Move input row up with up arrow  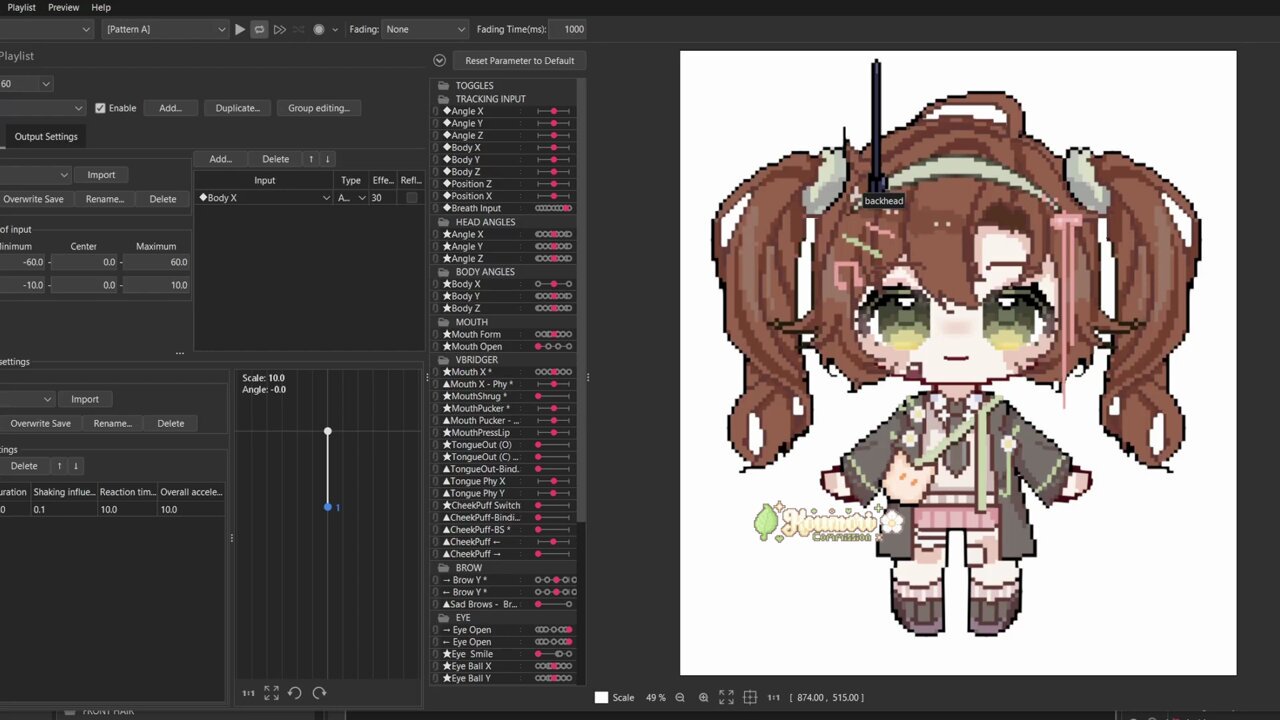click(x=311, y=159)
